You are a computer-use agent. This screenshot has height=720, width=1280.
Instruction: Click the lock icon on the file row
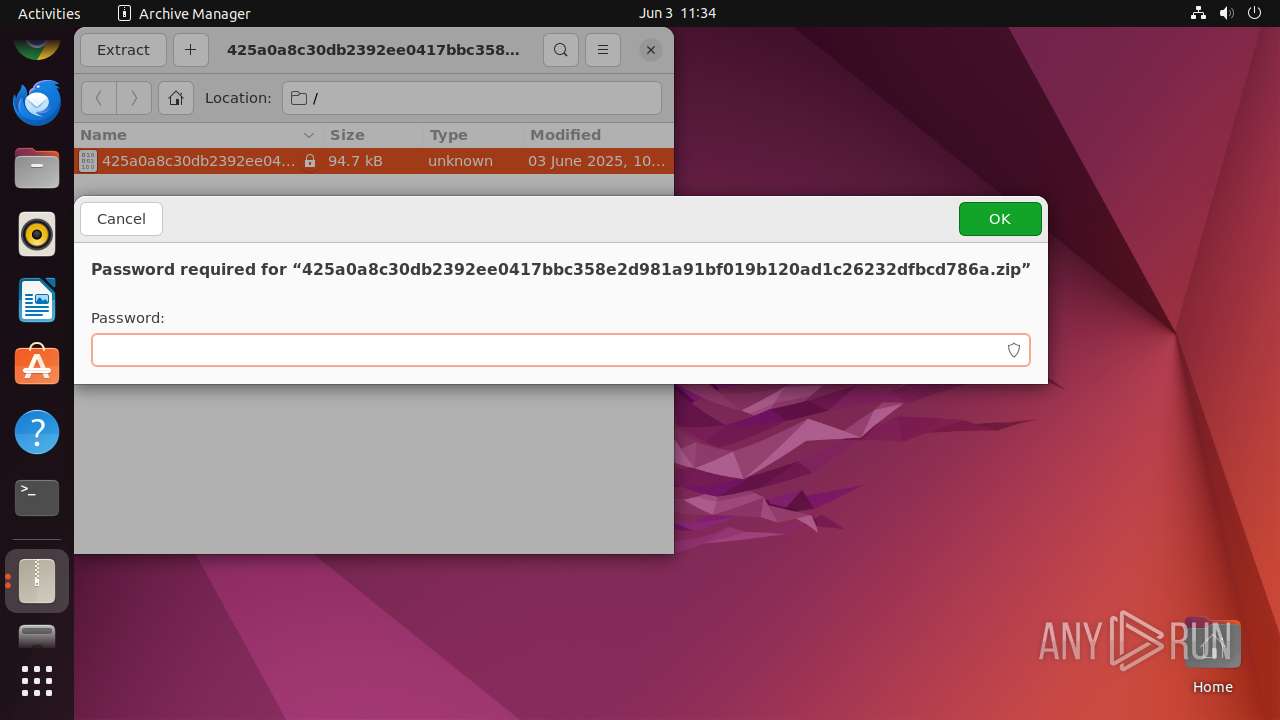(310, 161)
